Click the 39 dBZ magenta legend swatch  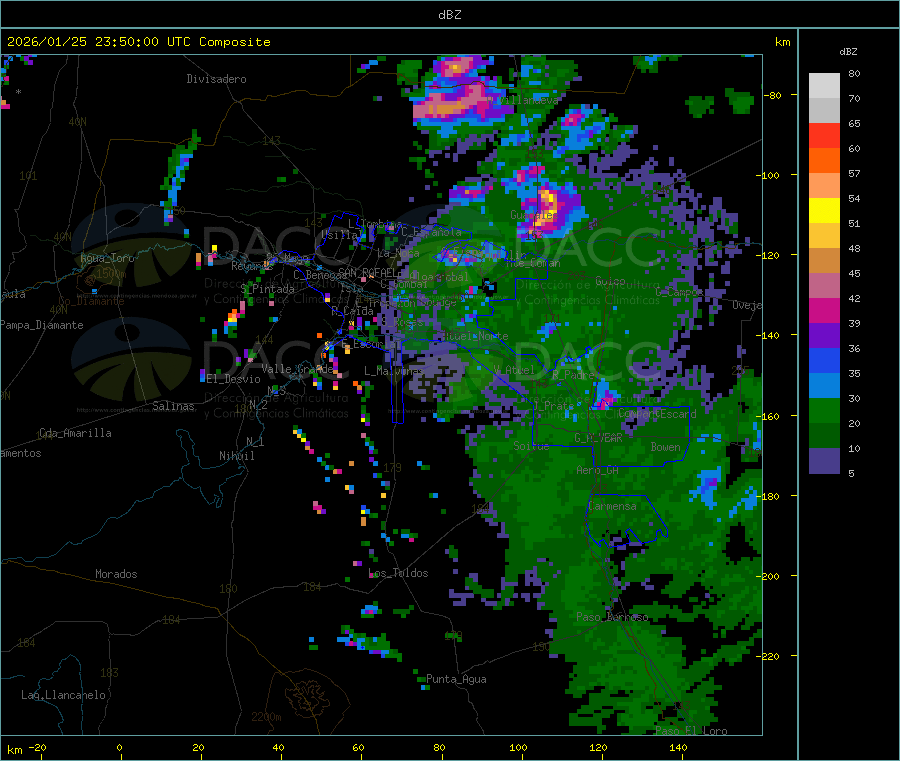(824, 310)
